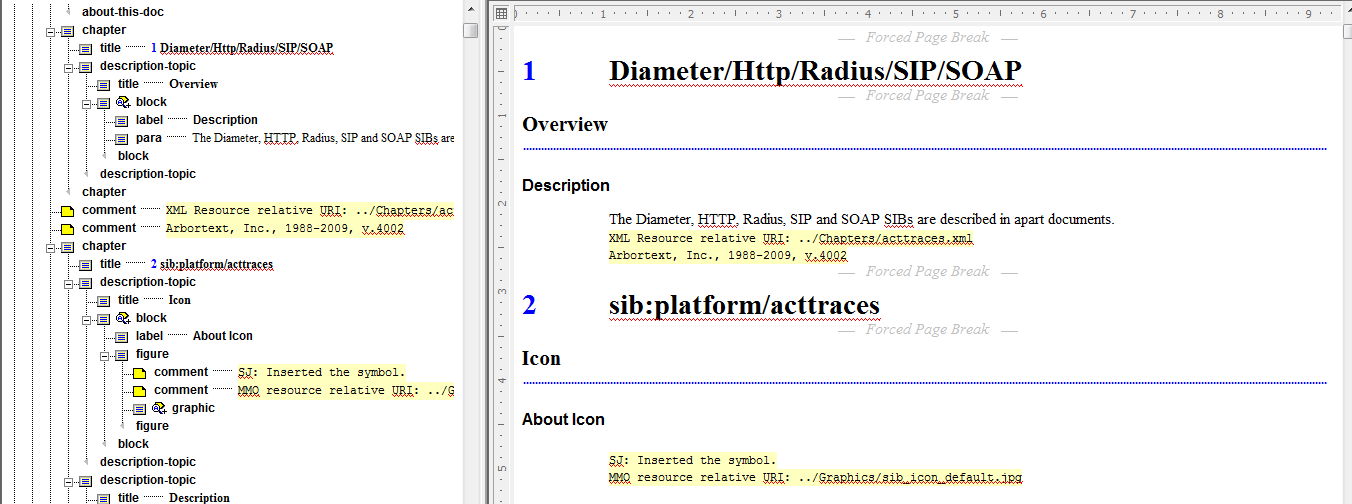Click the blue chapter number 2 in the document

(x=529, y=305)
